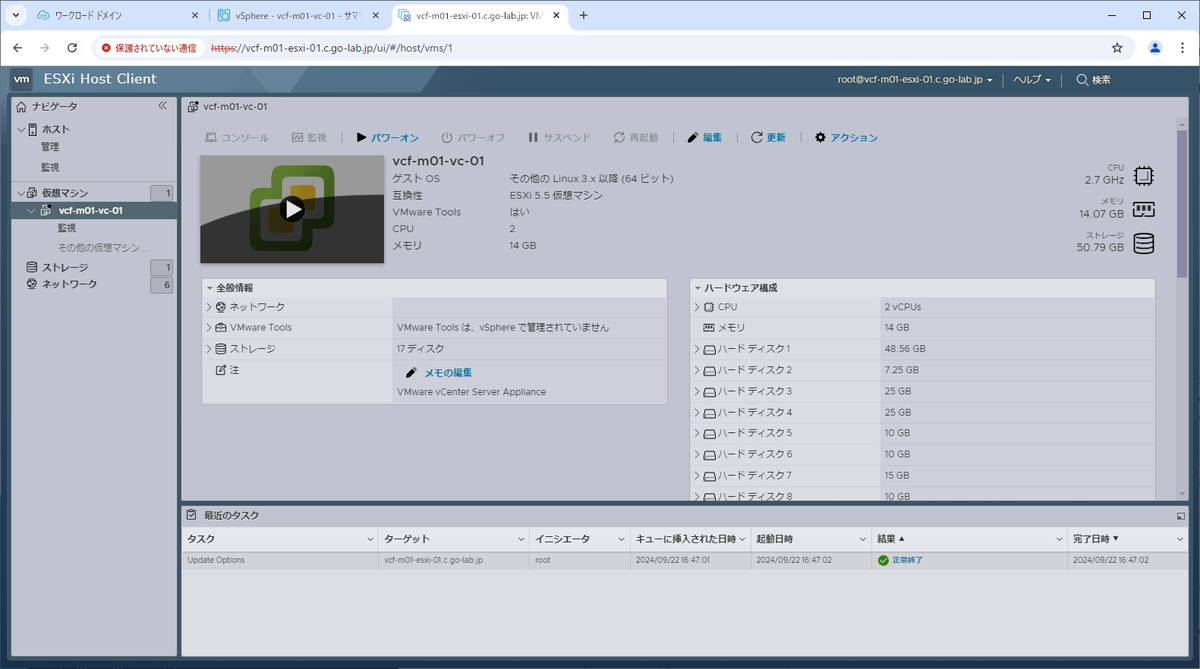1200x669 pixels.
Task: Collapse the 全般情報 panel
Action: pyautogui.click(x=209, y=288)
